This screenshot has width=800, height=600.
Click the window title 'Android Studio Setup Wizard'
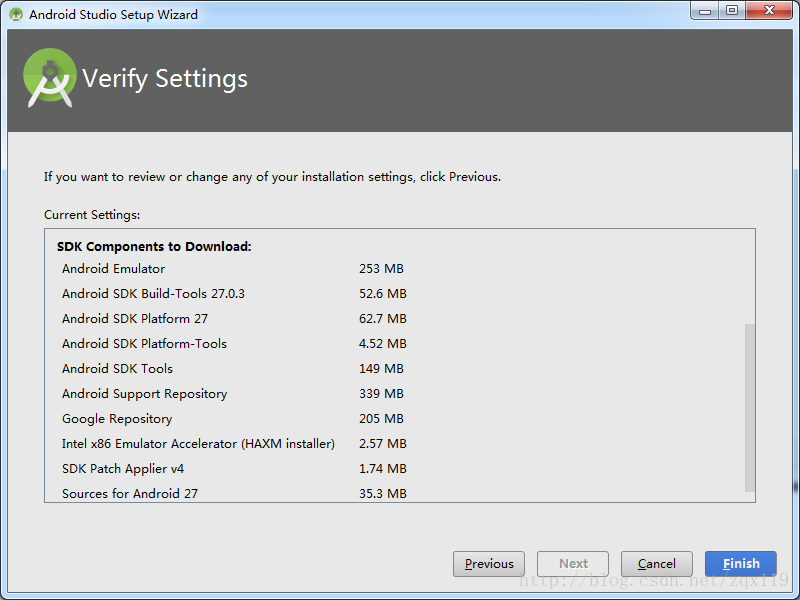point(113,14)
